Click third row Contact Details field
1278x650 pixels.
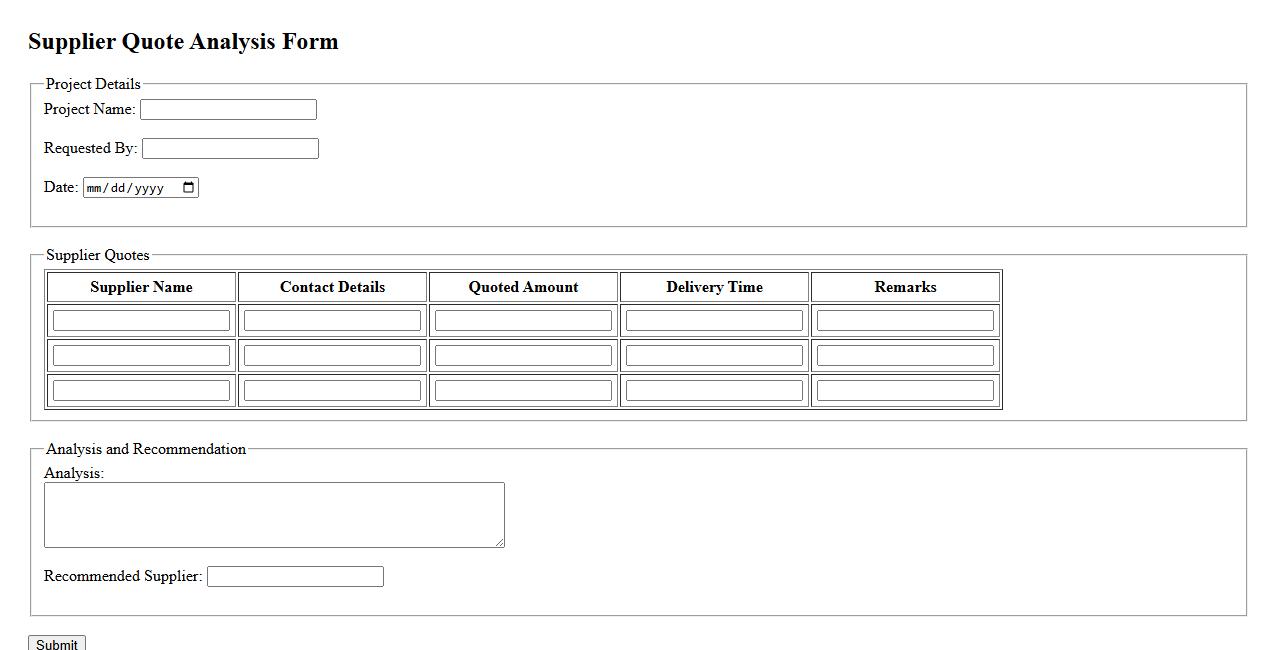(332, 390)
